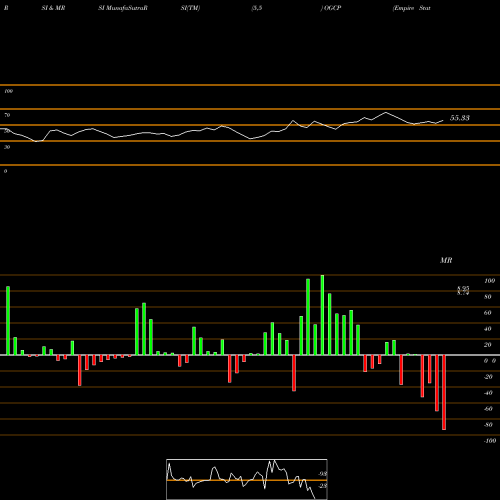The width and height of the screenshot is (500, 500).
Task: Click the MR axis label 60
Action: [488, 313]
